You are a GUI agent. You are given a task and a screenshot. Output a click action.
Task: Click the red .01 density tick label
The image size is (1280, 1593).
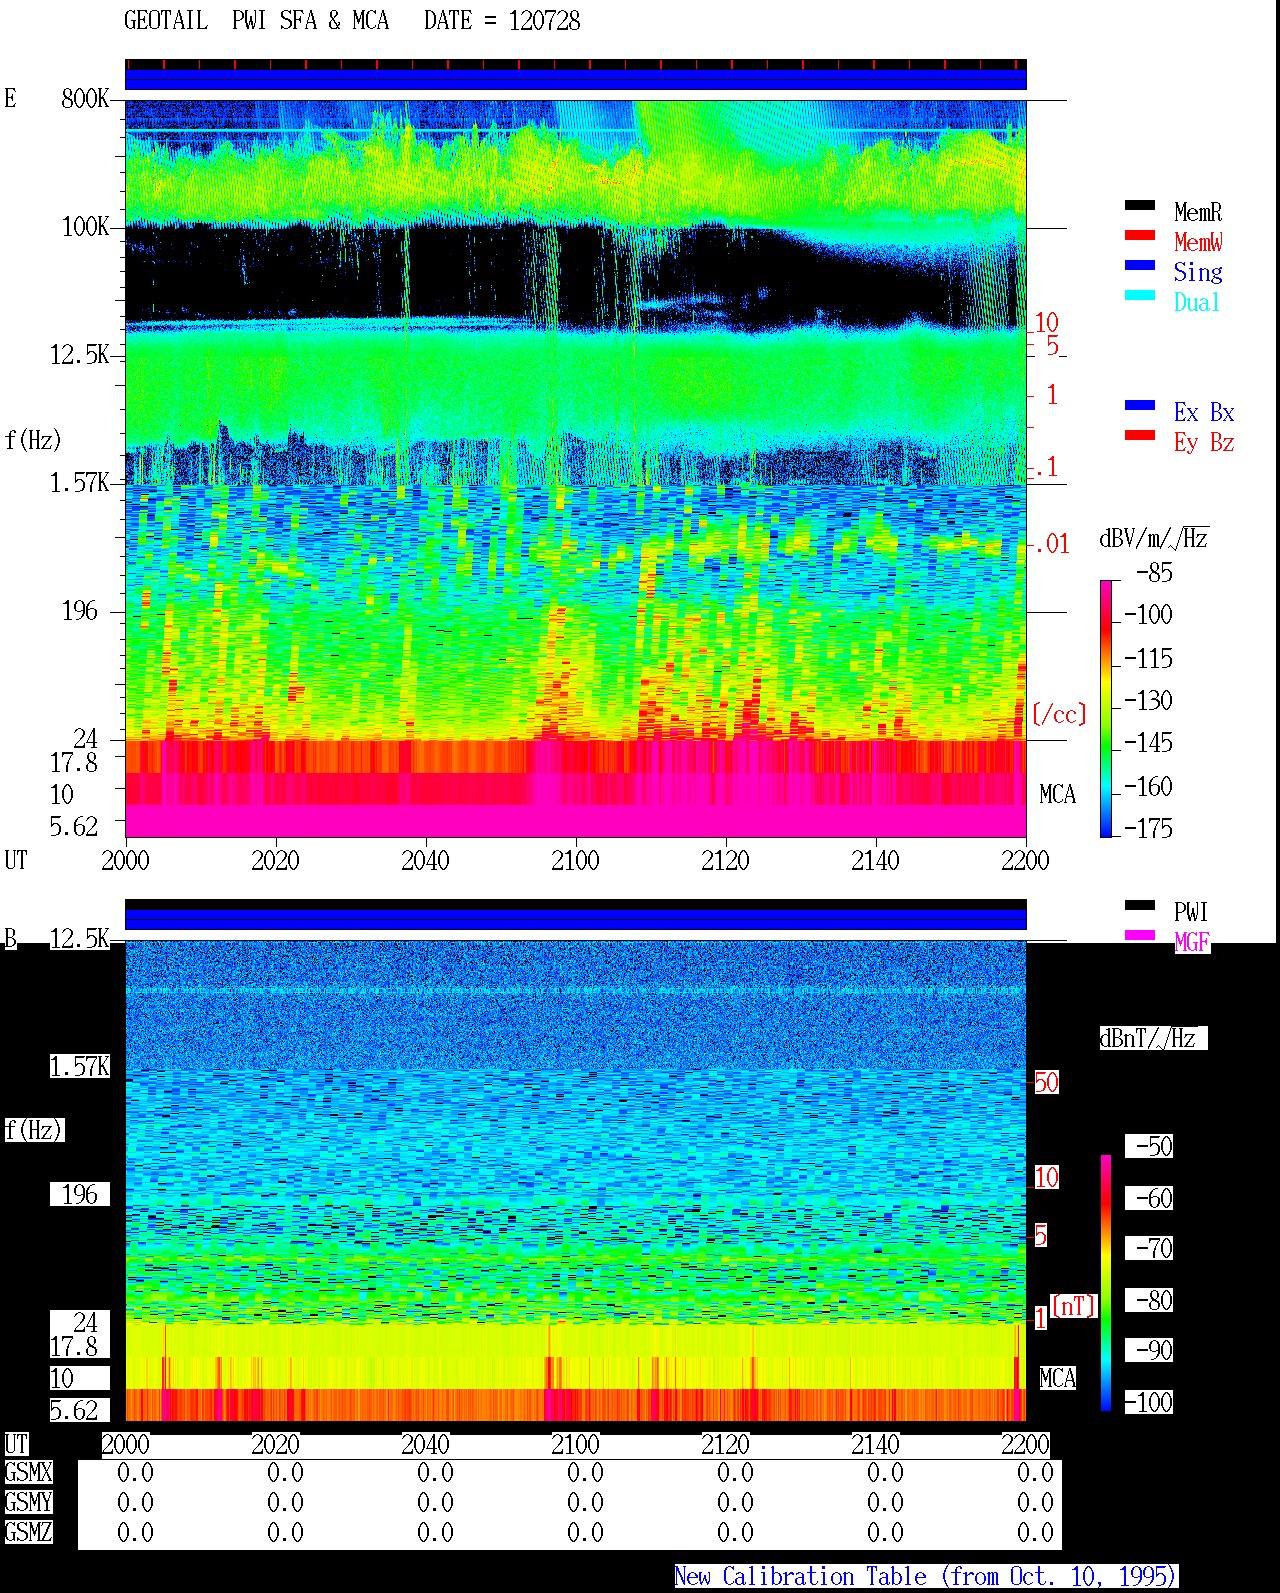(x=1051, y=544)
